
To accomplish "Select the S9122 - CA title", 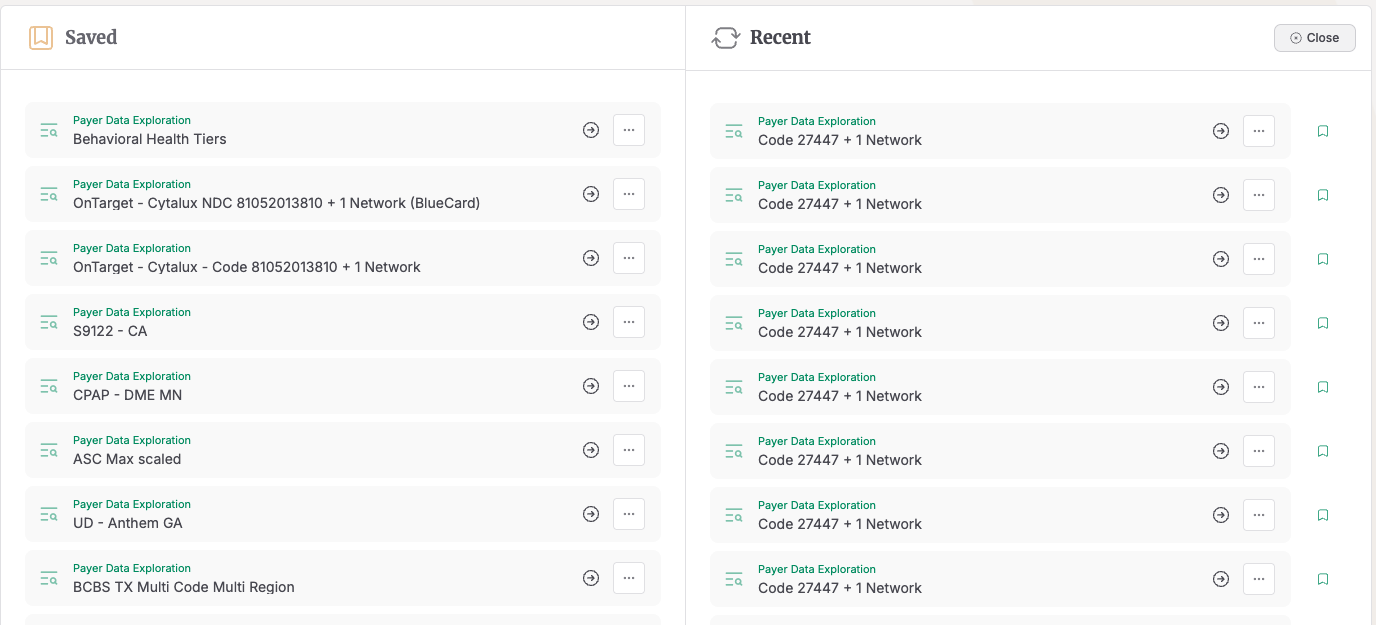I will pyautogui.click(x=110, y=331).
